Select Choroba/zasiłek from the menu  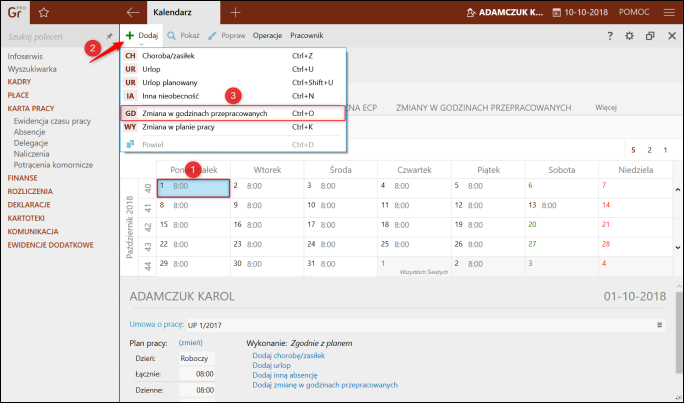coord(233,56)
